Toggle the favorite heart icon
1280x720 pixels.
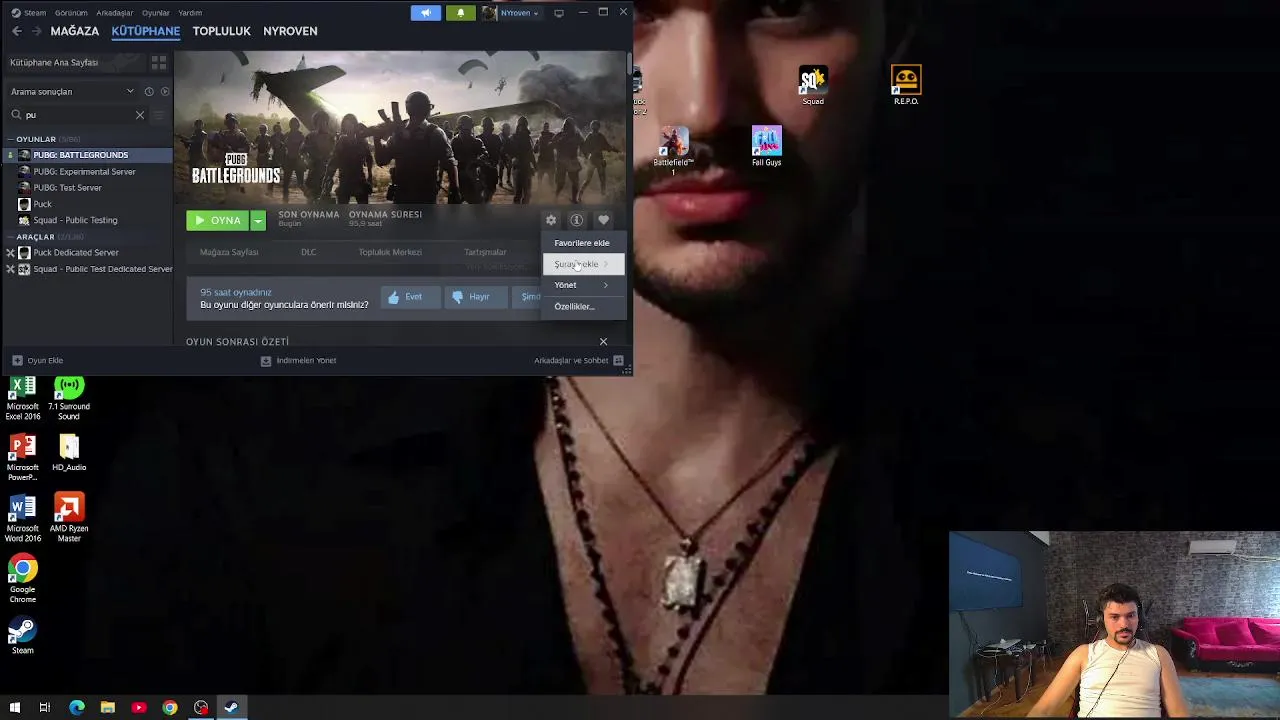tap(603, 220)
